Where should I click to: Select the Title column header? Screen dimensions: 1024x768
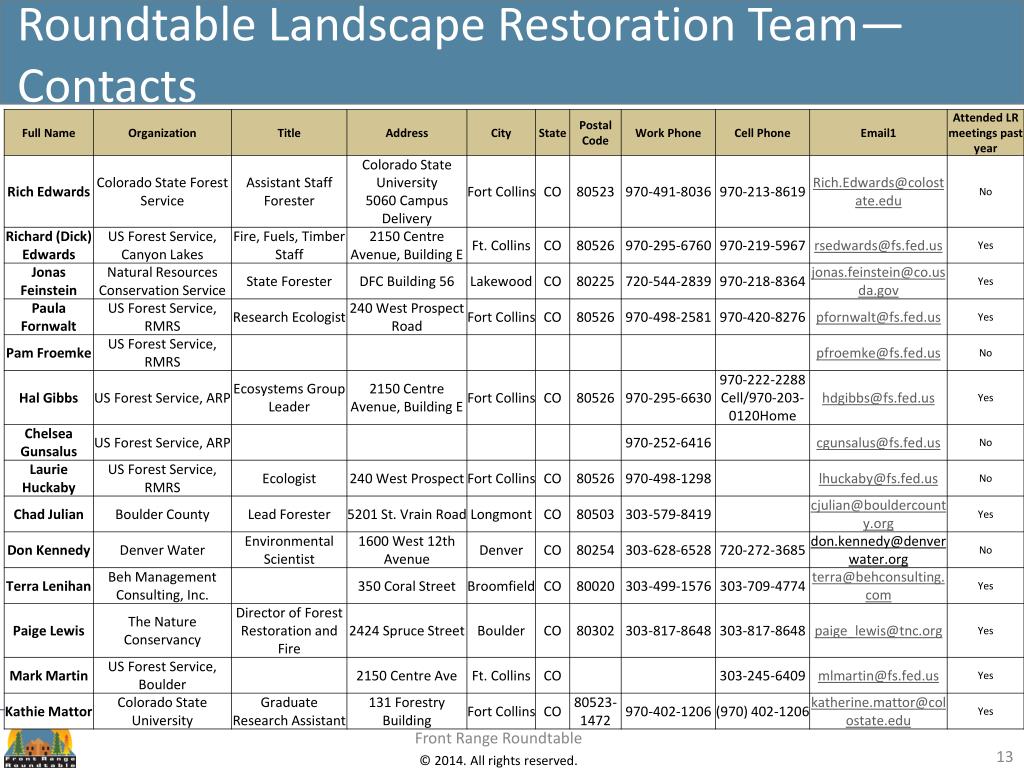pyautogui.click(x=289, y=133)
